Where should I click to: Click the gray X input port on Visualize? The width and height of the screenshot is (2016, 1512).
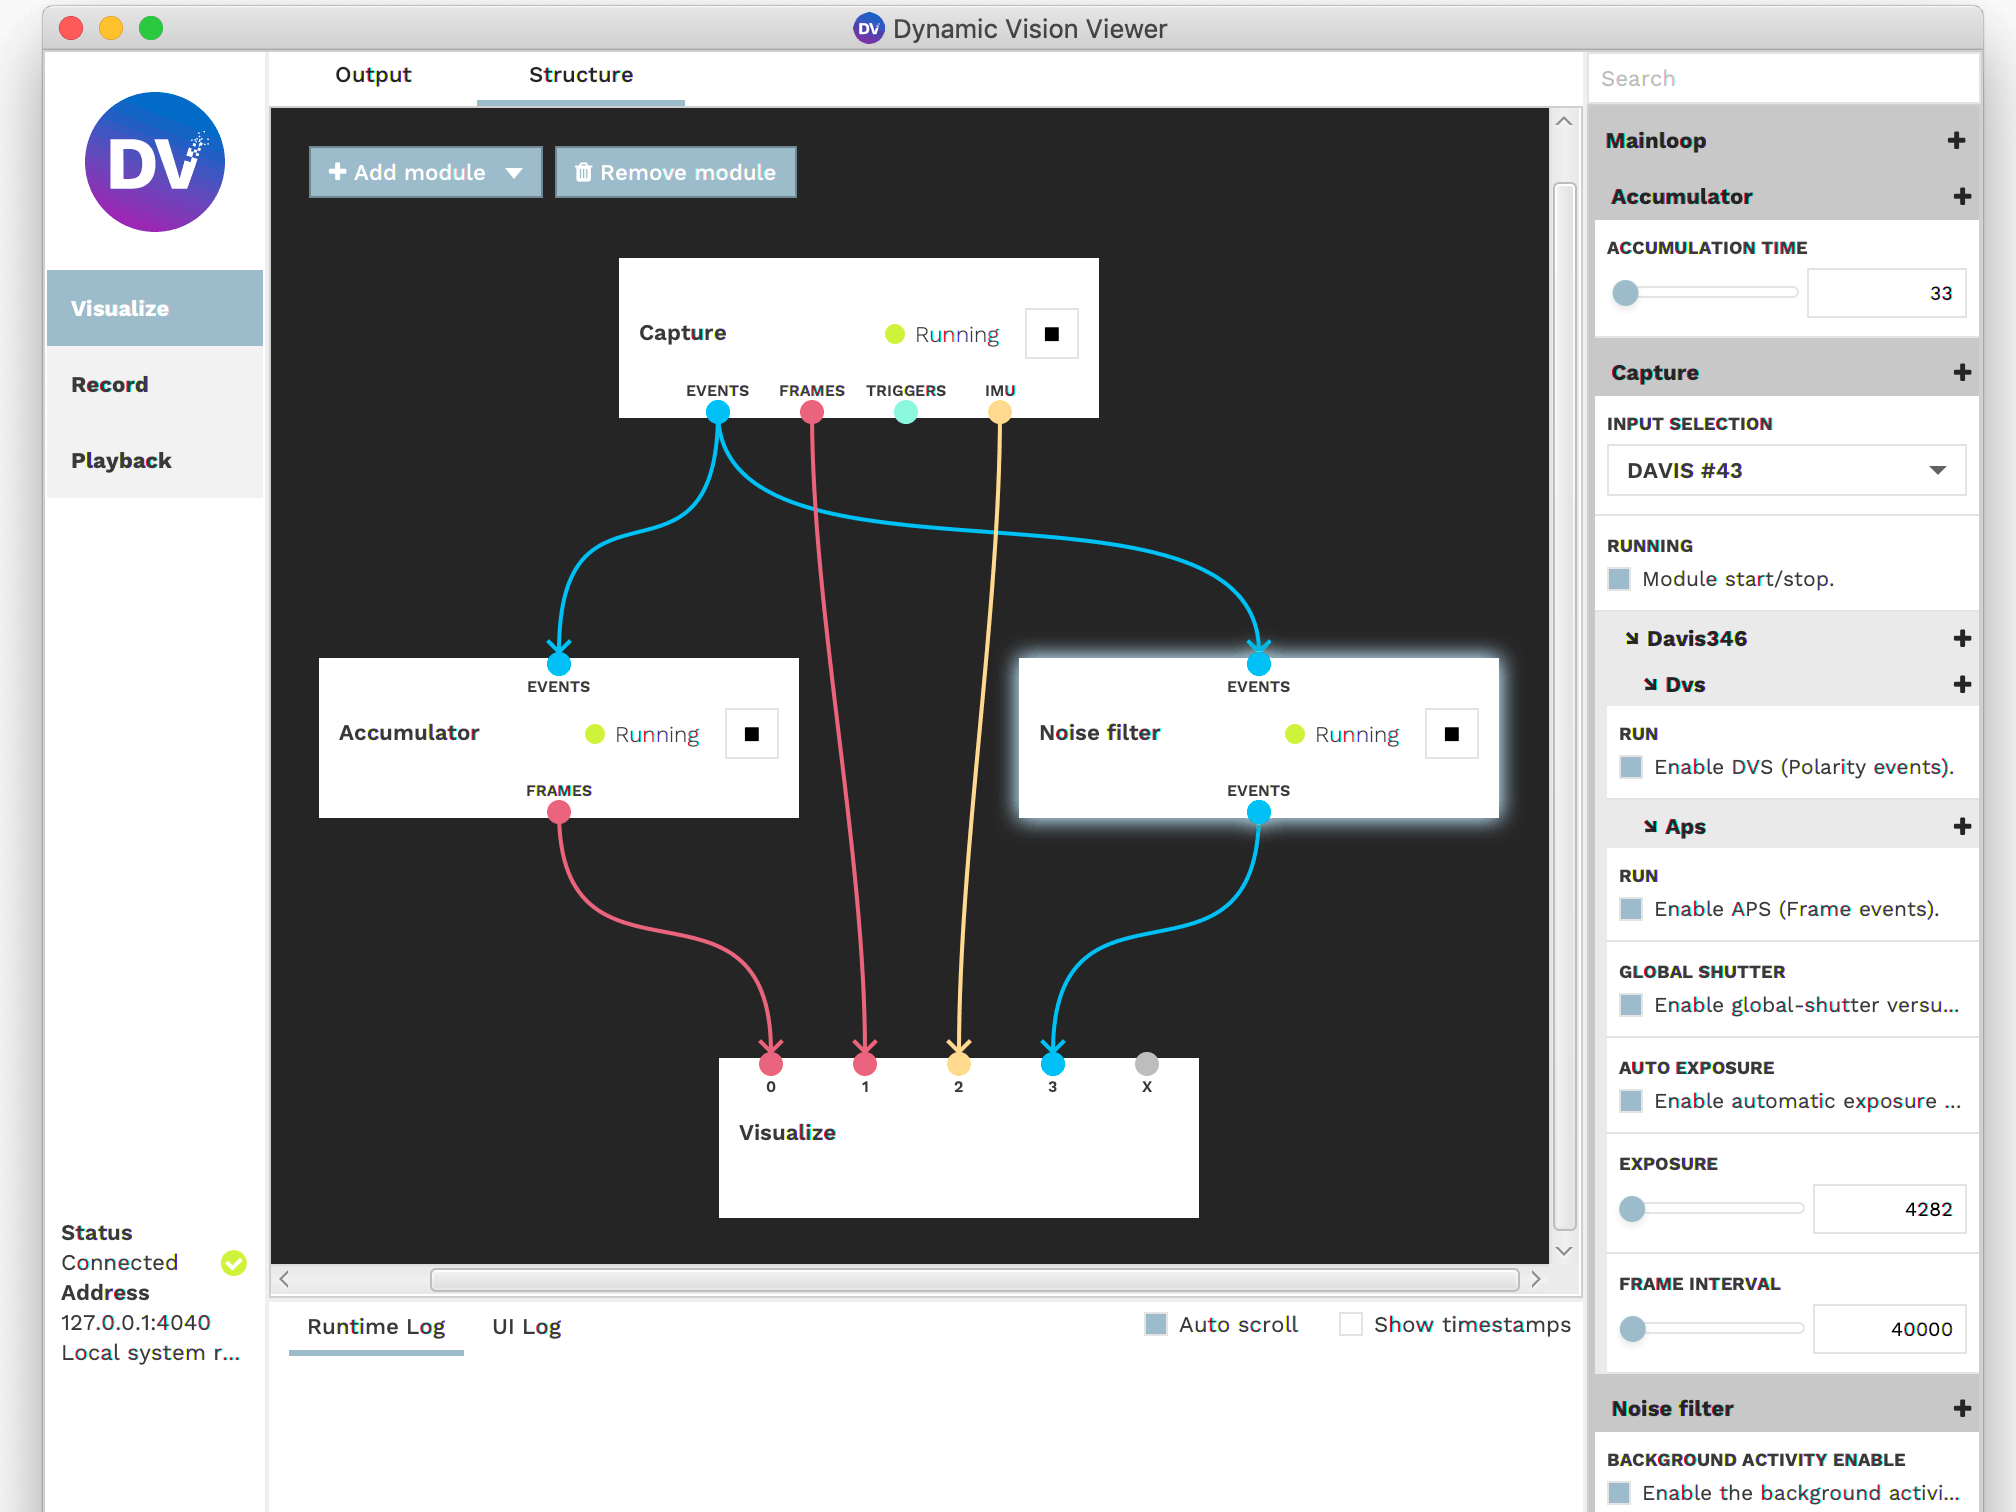click(x=1146, y=1064)
